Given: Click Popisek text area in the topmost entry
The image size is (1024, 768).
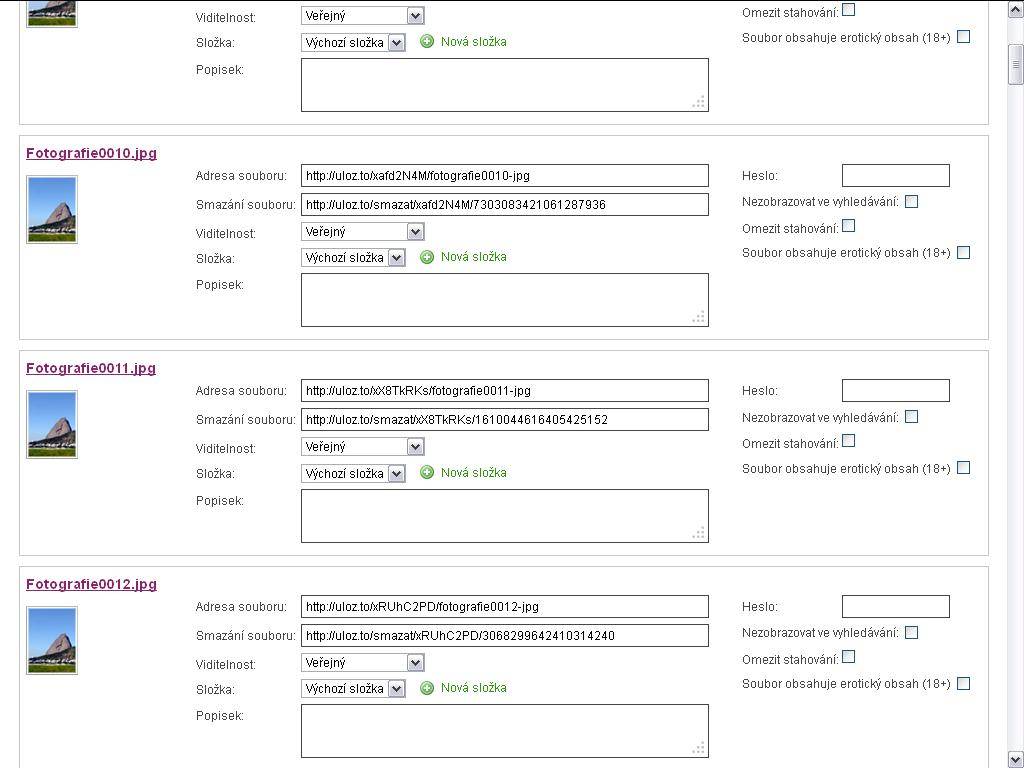Looking at the screenshot, I should (x=505, y=85).
